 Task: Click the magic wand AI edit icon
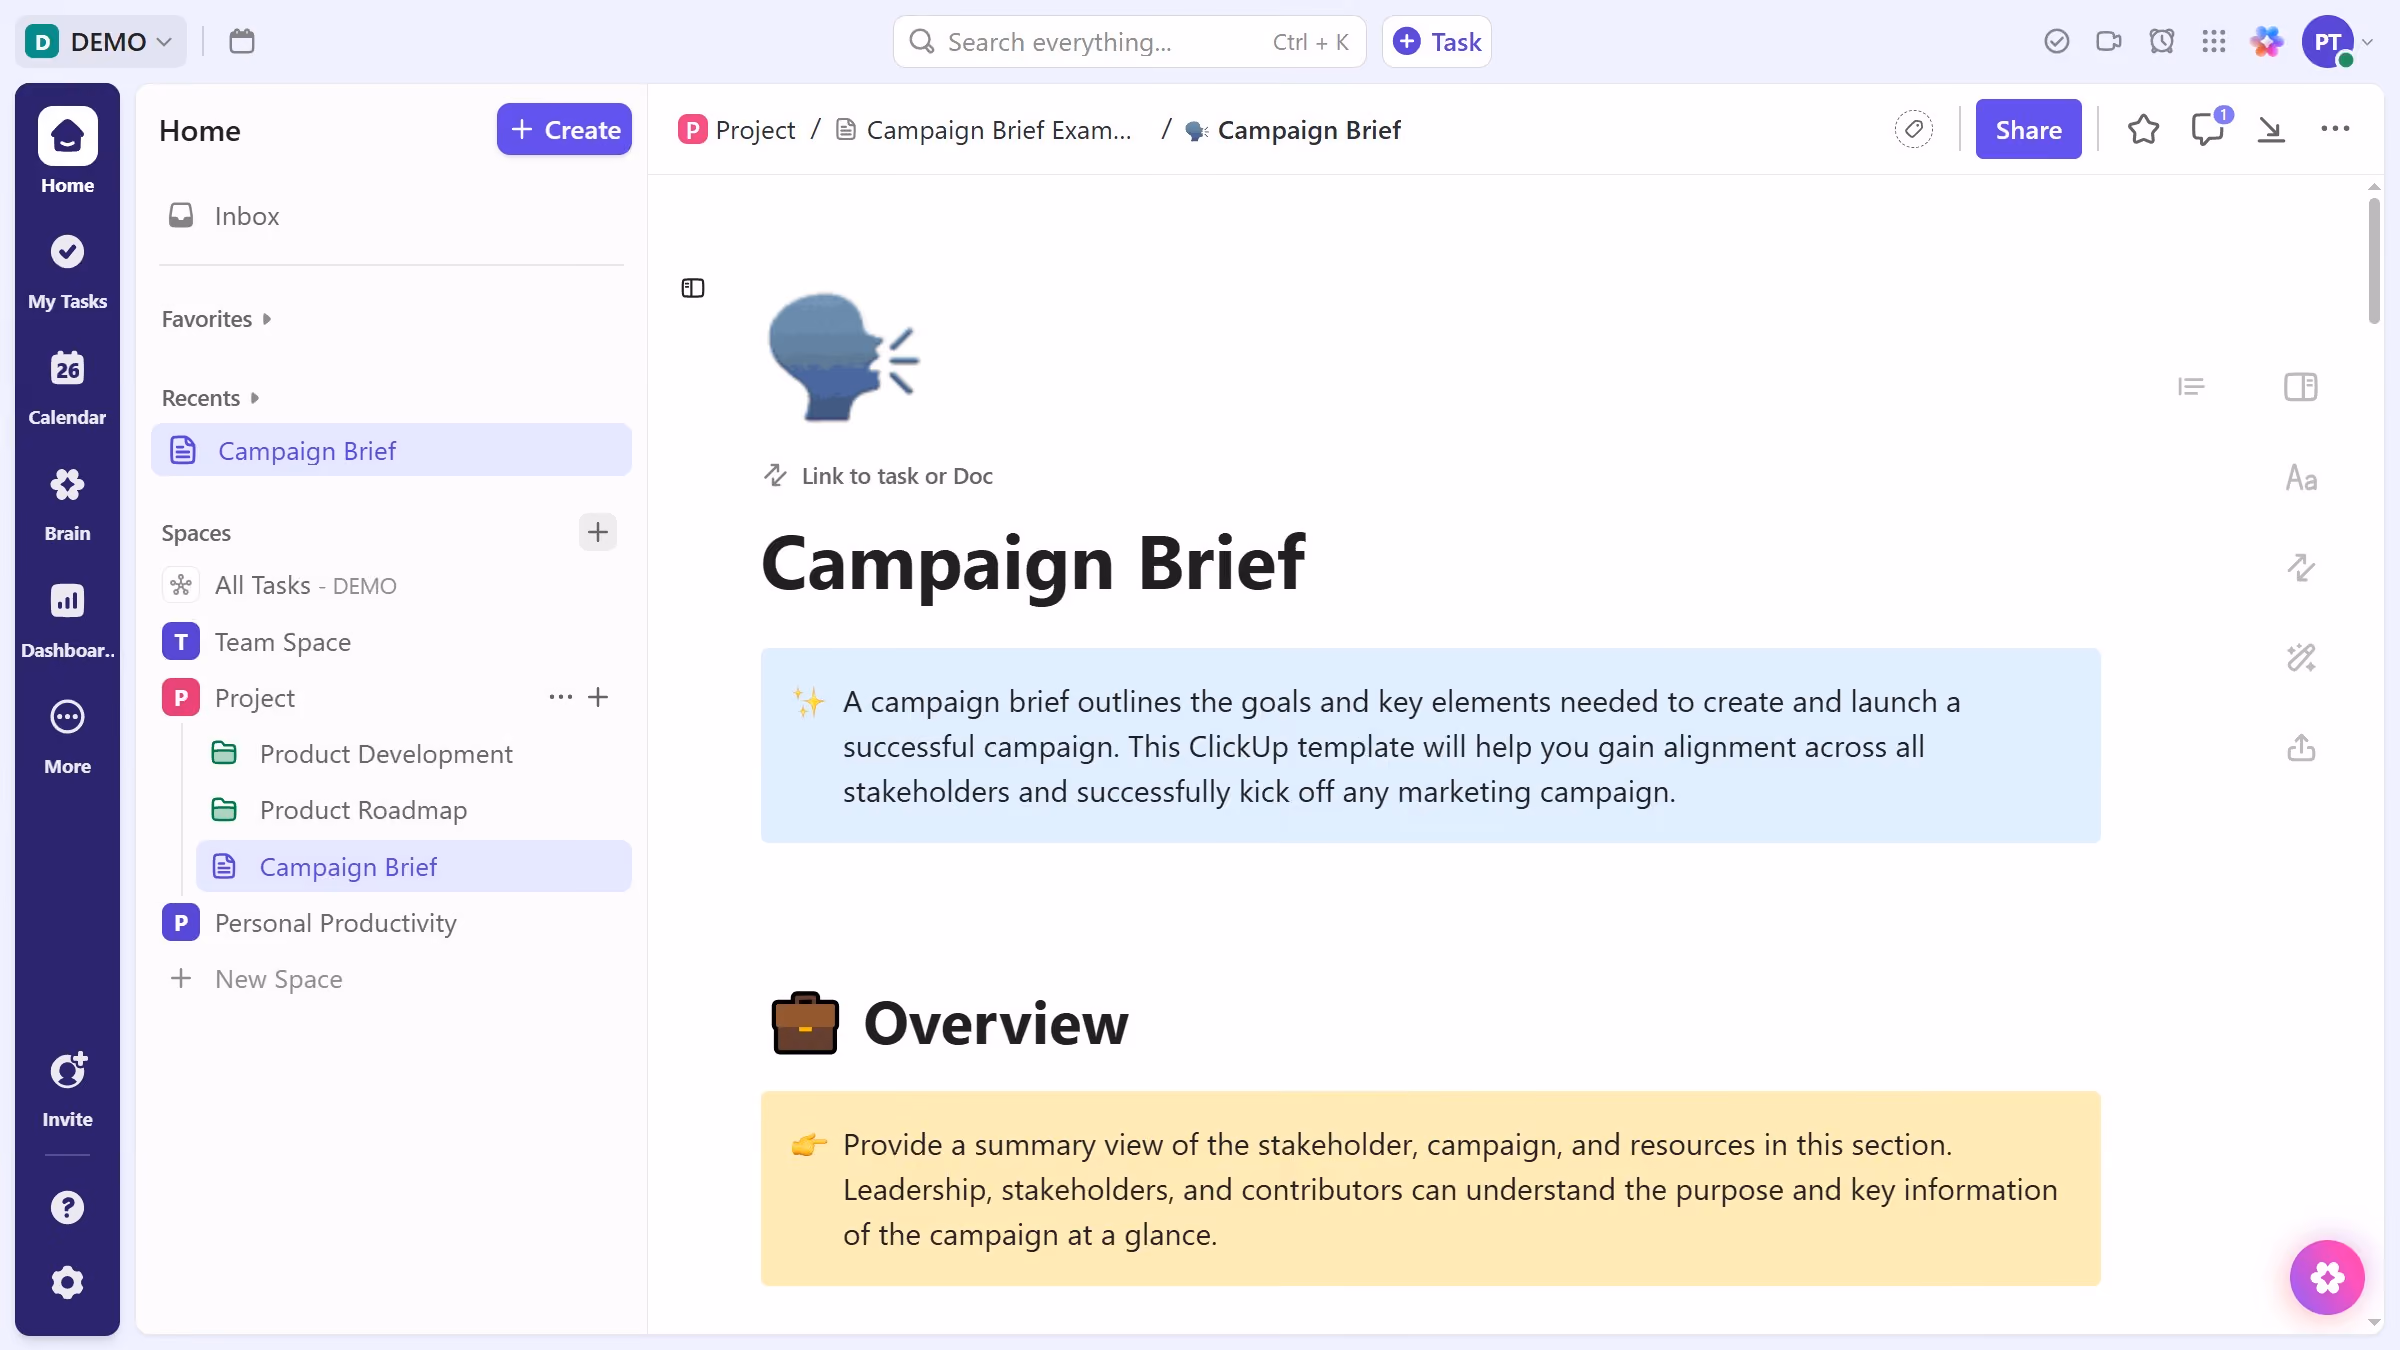pos(2300,657)
